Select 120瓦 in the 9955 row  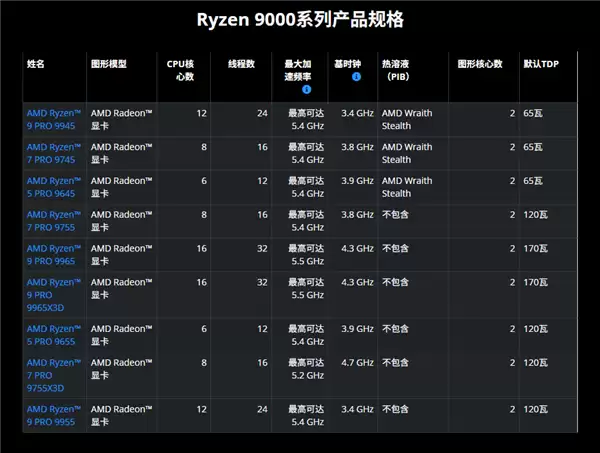click(535, 409)
